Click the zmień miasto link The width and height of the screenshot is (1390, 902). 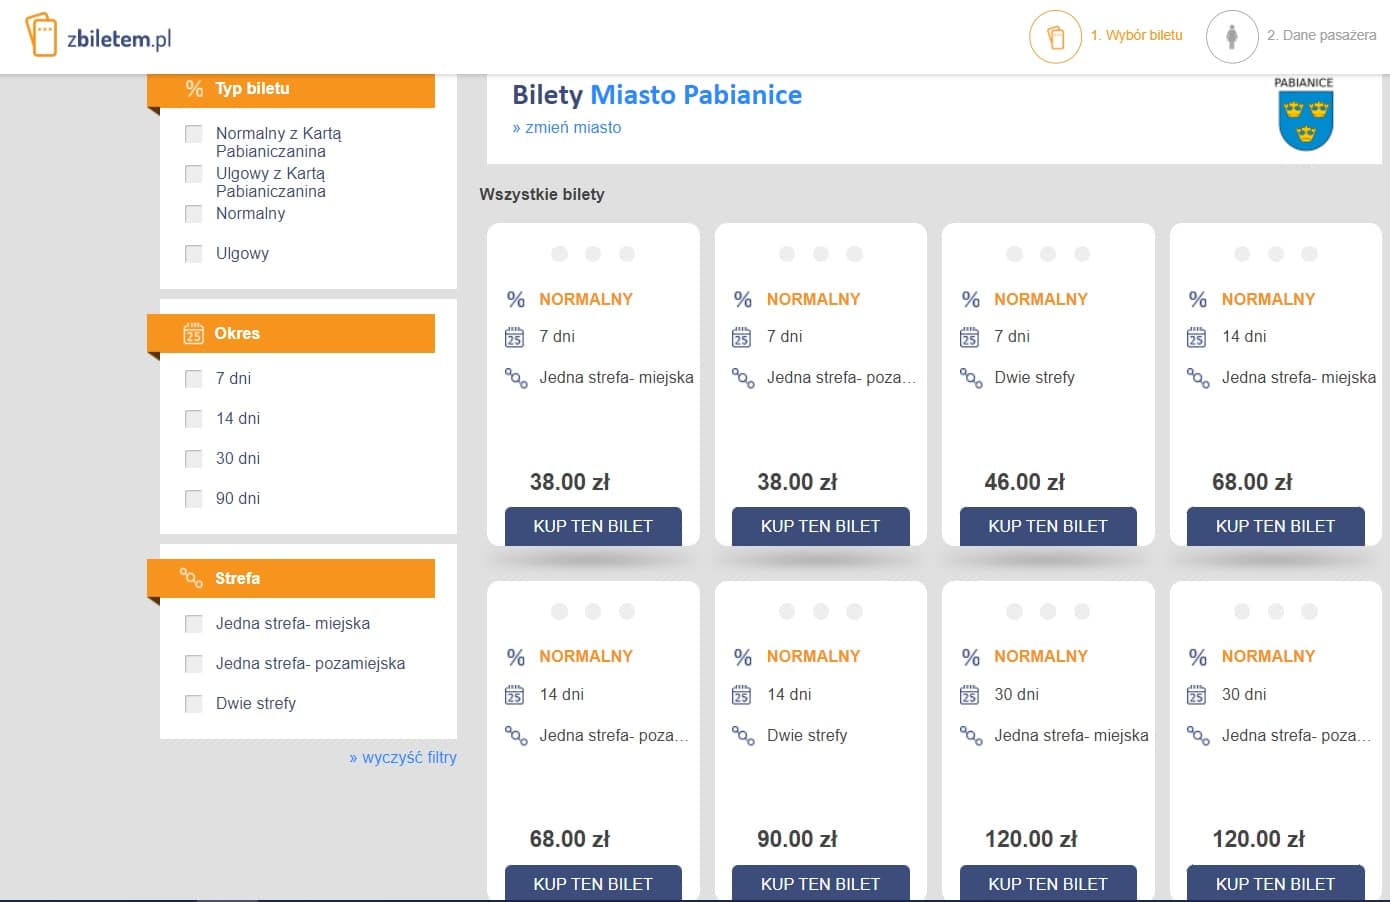pos(567,128)
